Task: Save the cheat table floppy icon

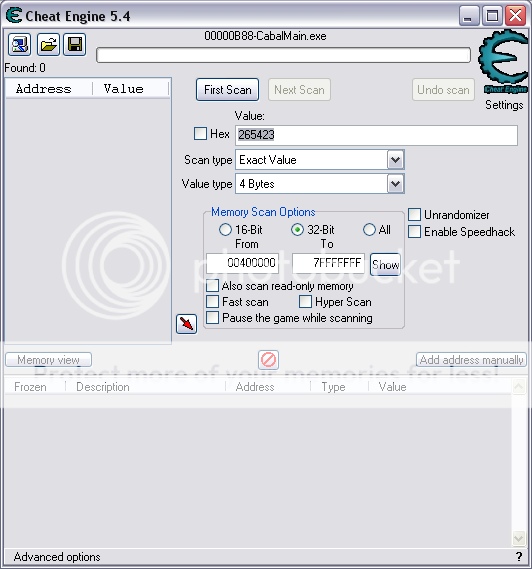Action: coord(75,45)
